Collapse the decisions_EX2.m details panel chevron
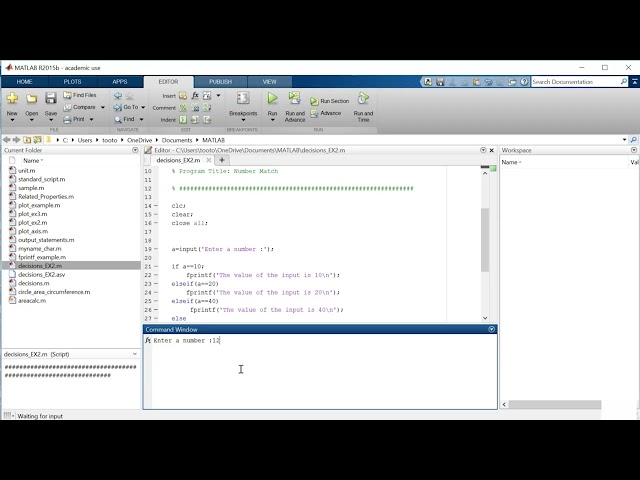Screen dimensions: 640x480 (135, 354)
